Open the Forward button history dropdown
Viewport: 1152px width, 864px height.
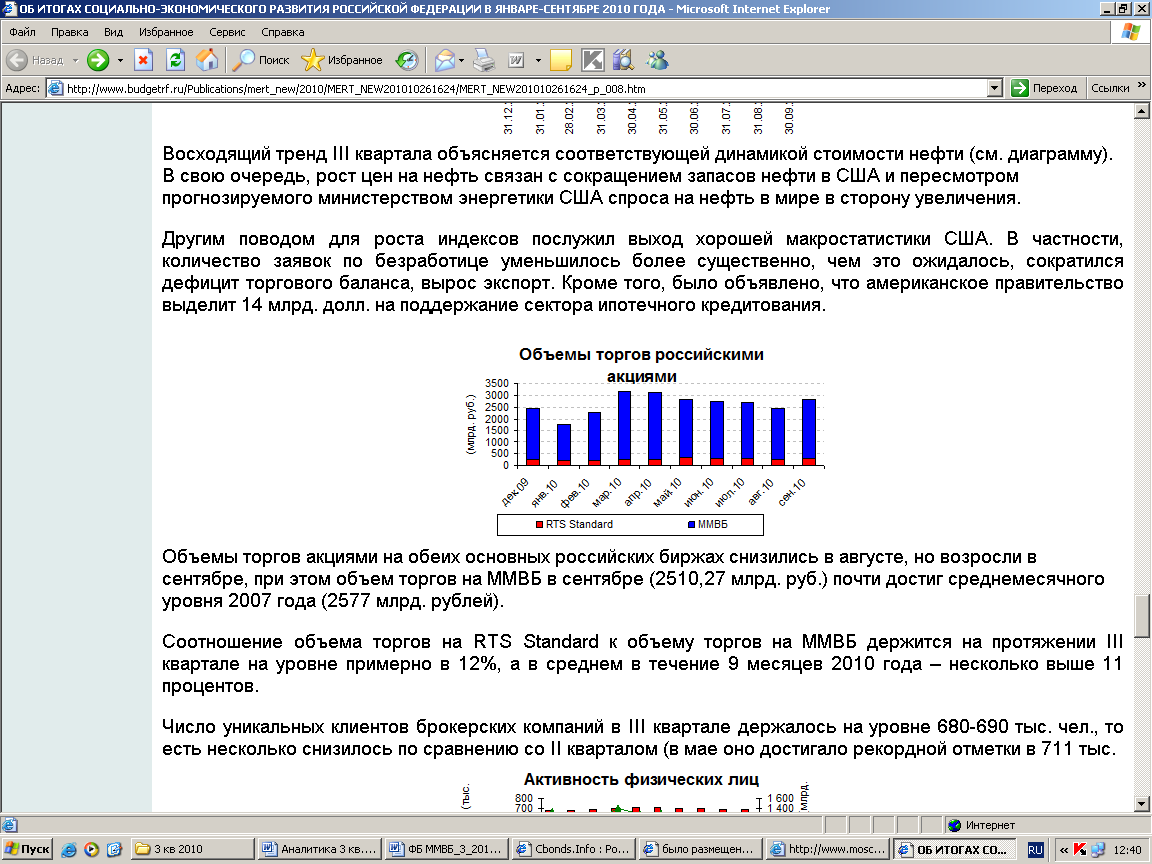[120, 60]
